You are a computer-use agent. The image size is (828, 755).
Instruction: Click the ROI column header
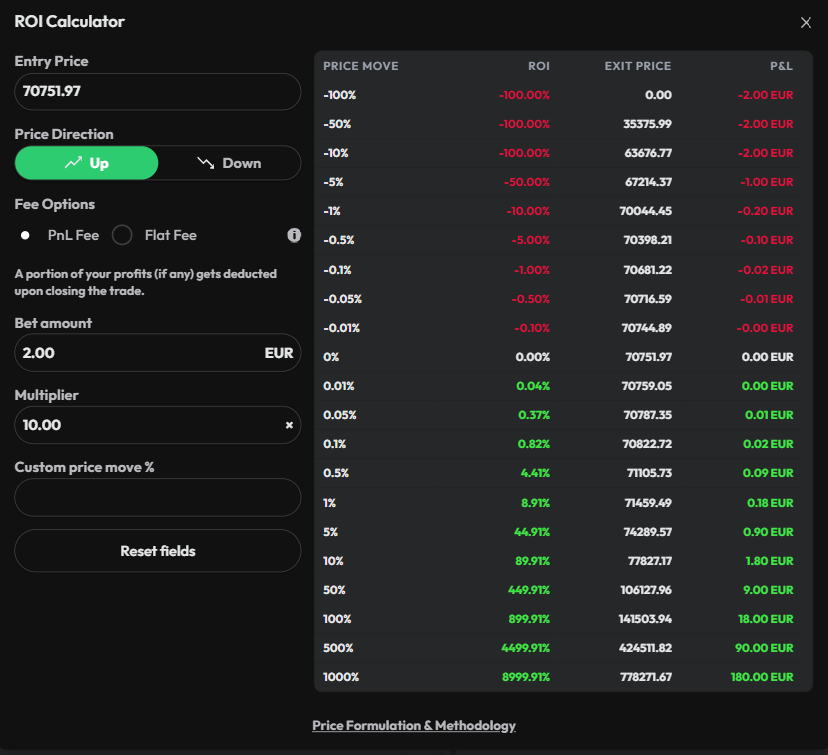538,66
